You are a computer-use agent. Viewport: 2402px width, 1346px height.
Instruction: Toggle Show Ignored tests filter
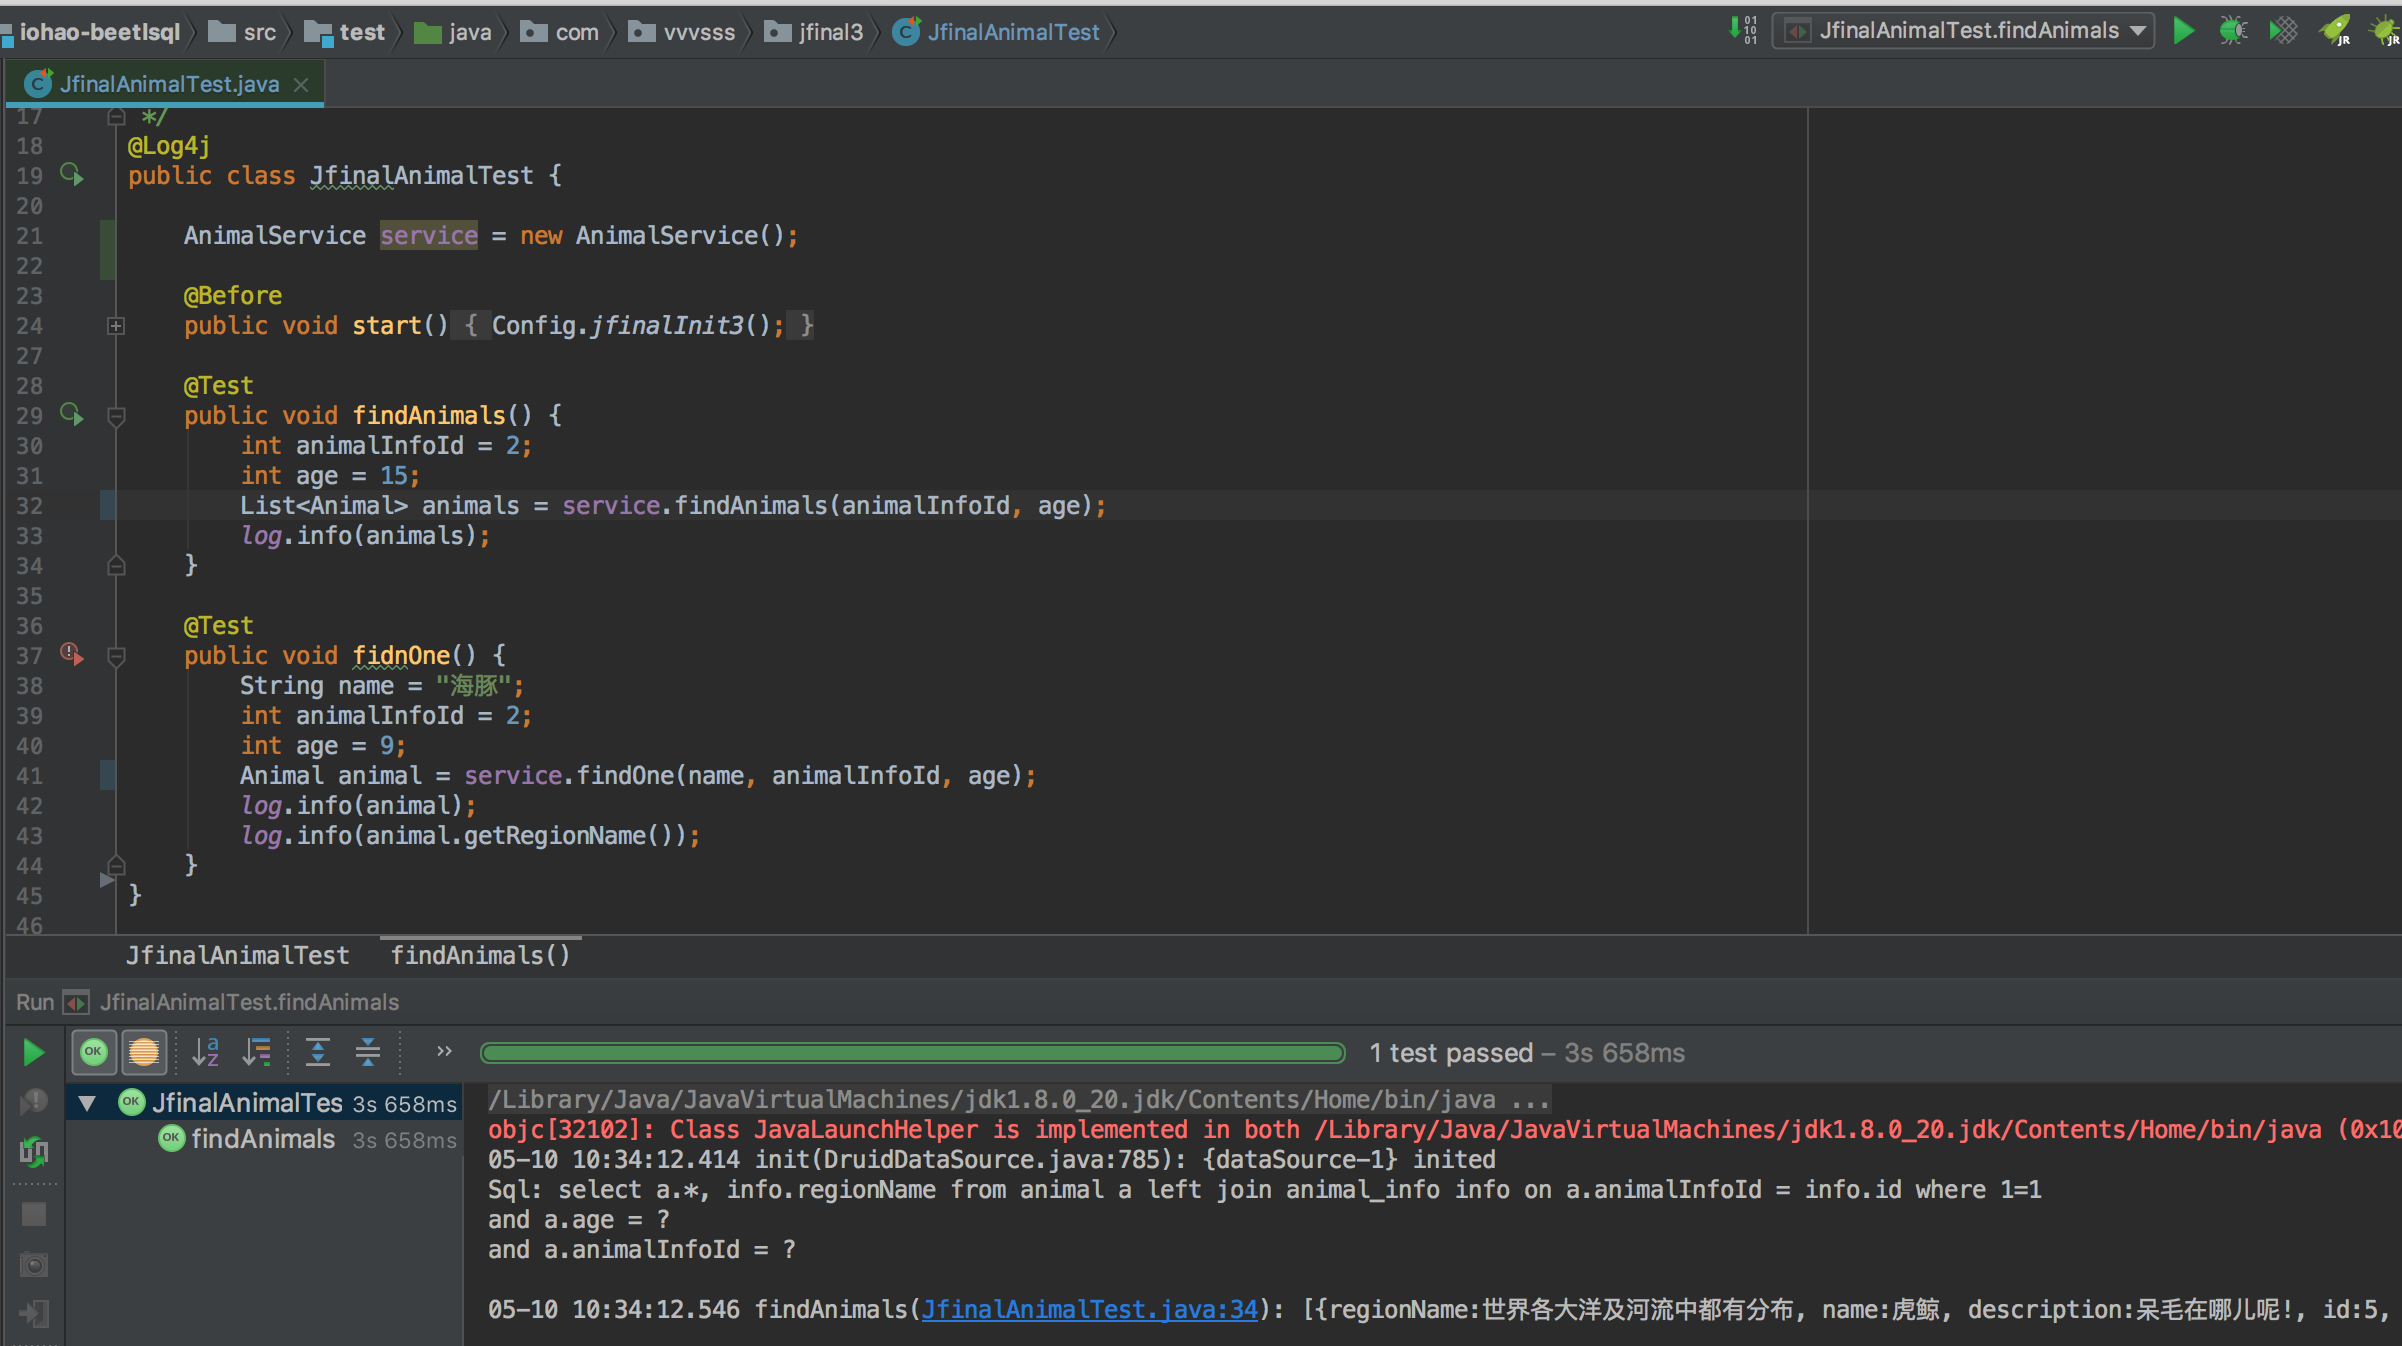click(144, 1052)
